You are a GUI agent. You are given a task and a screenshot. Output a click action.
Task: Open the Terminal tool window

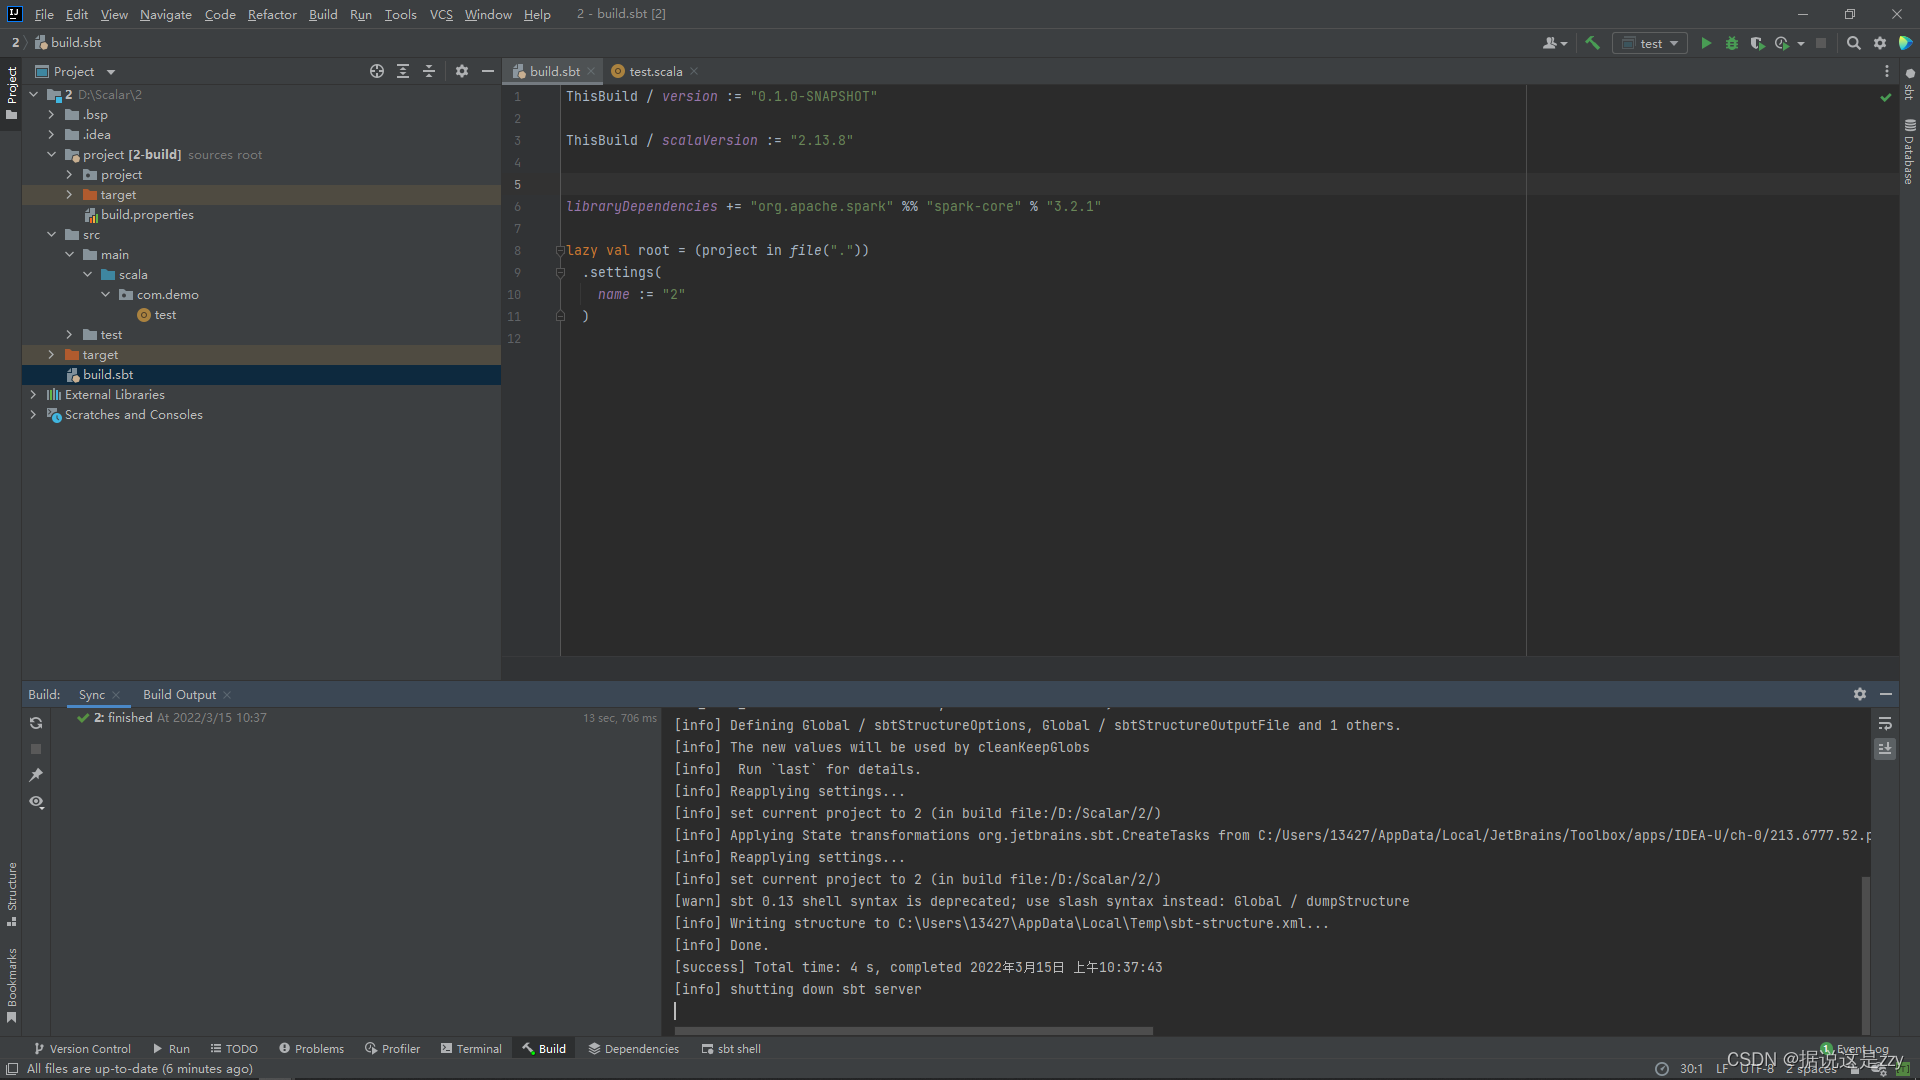tap(471, 1049)
